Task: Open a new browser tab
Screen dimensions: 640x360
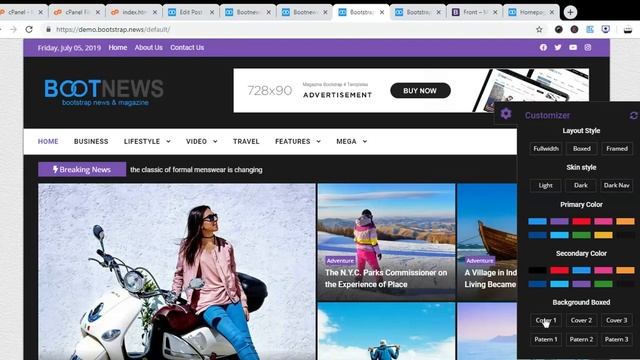Action: (570, 12)
